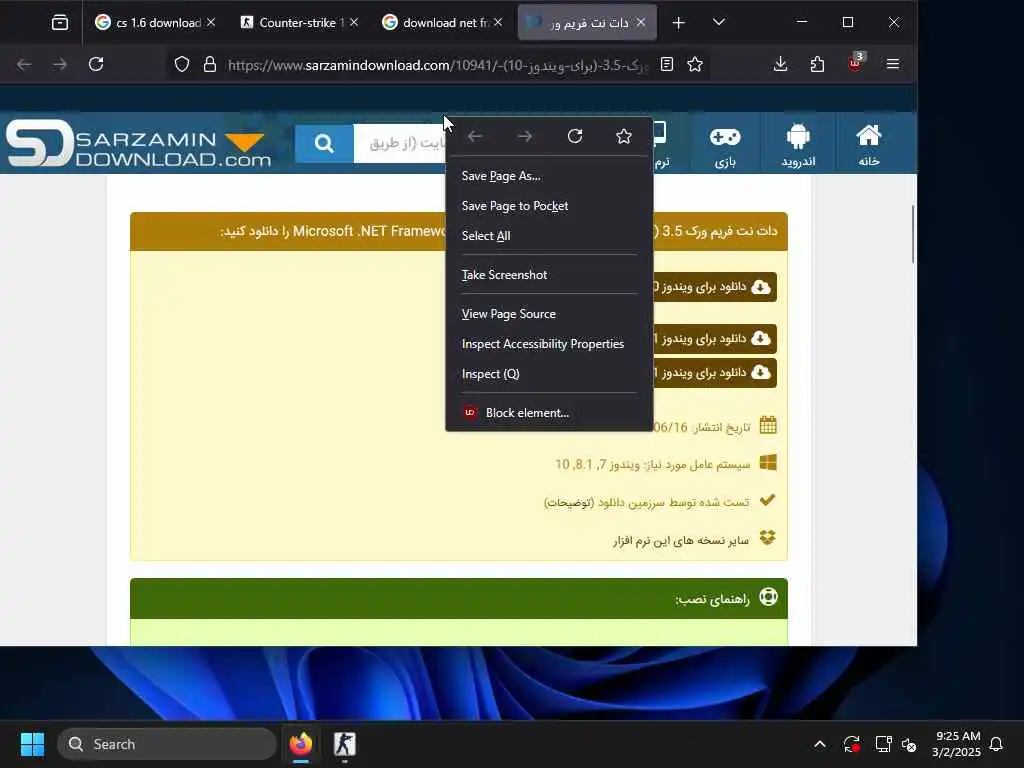Open the Android (اندروید) nav icon

click(x=798, y=145)
